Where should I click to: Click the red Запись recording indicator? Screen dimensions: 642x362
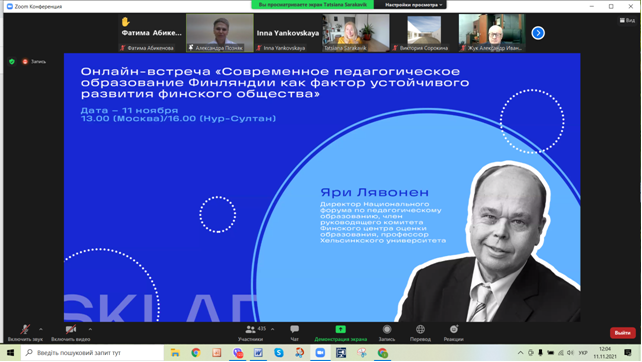coord(34,61)
